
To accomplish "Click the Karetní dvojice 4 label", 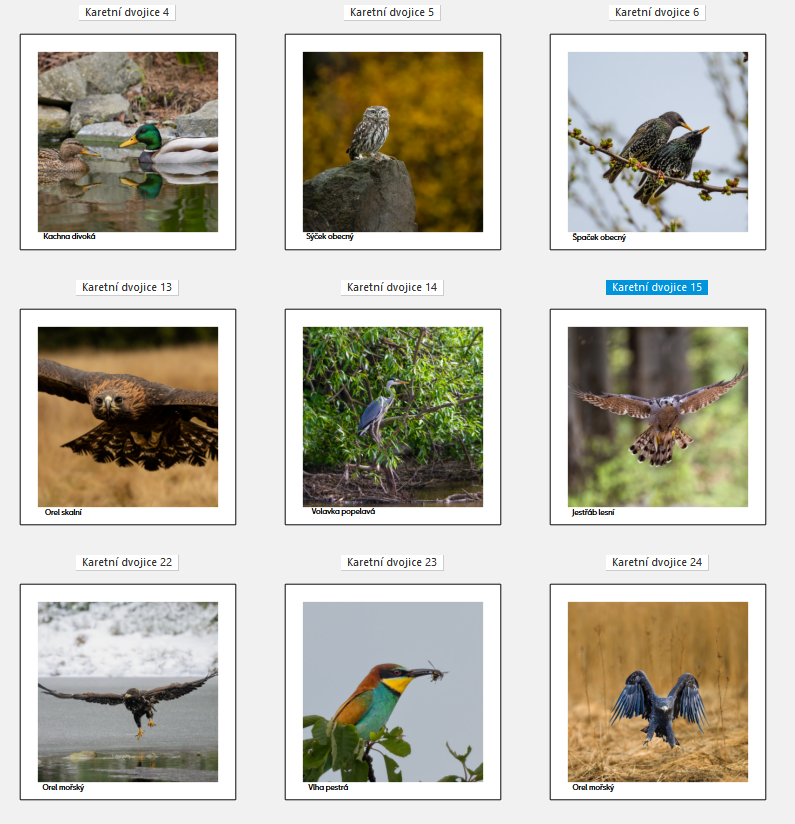I will tap(127, 13).
